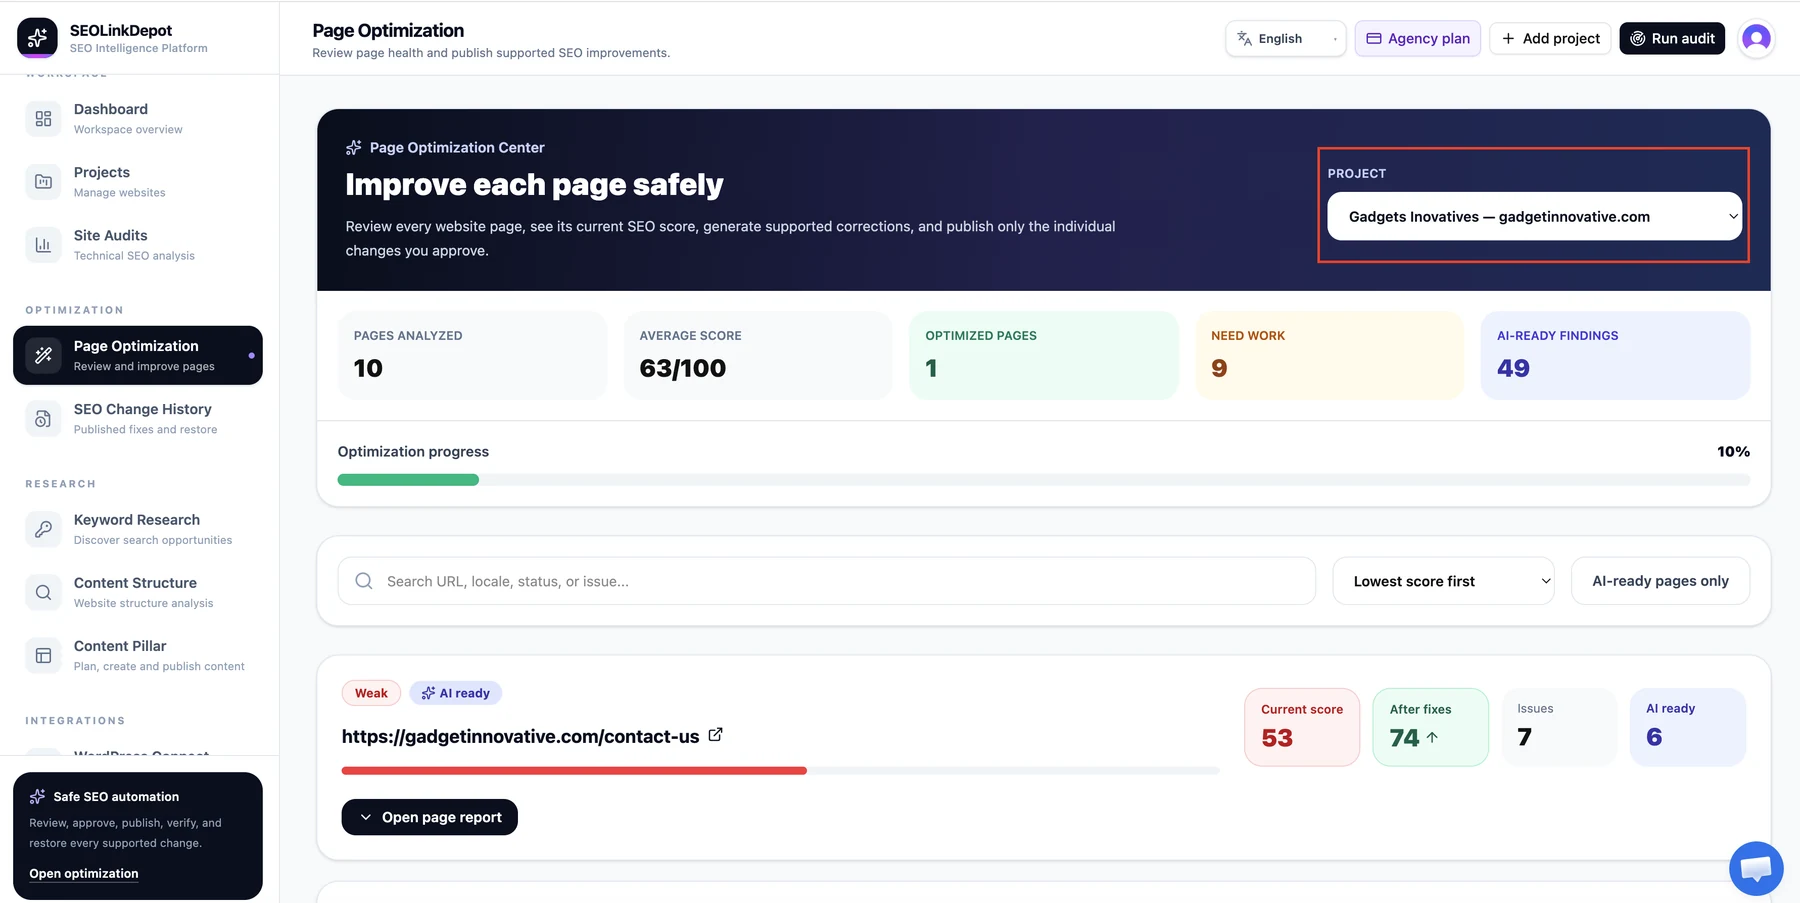Click the AI ready badge on contact-us
Image resolution: width=1800 pixels, height=903 pixels.
click(456, 693)
